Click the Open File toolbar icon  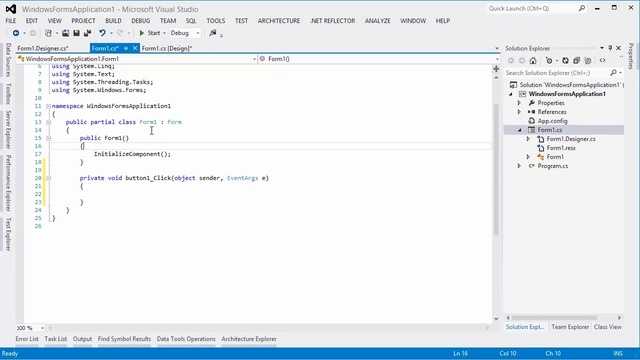[65, 33]
